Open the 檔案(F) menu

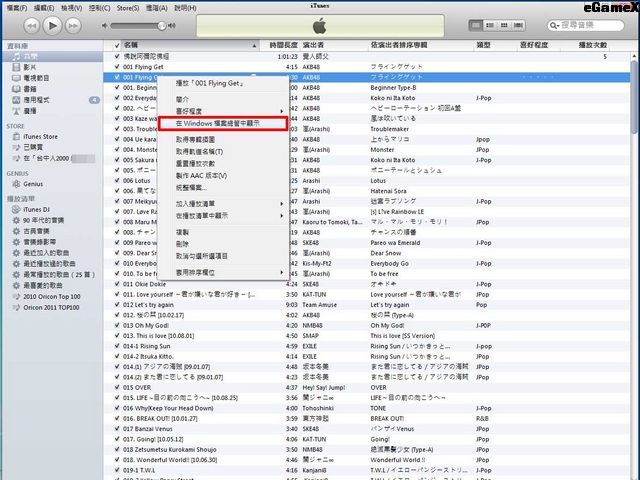[x=17, y=8]
